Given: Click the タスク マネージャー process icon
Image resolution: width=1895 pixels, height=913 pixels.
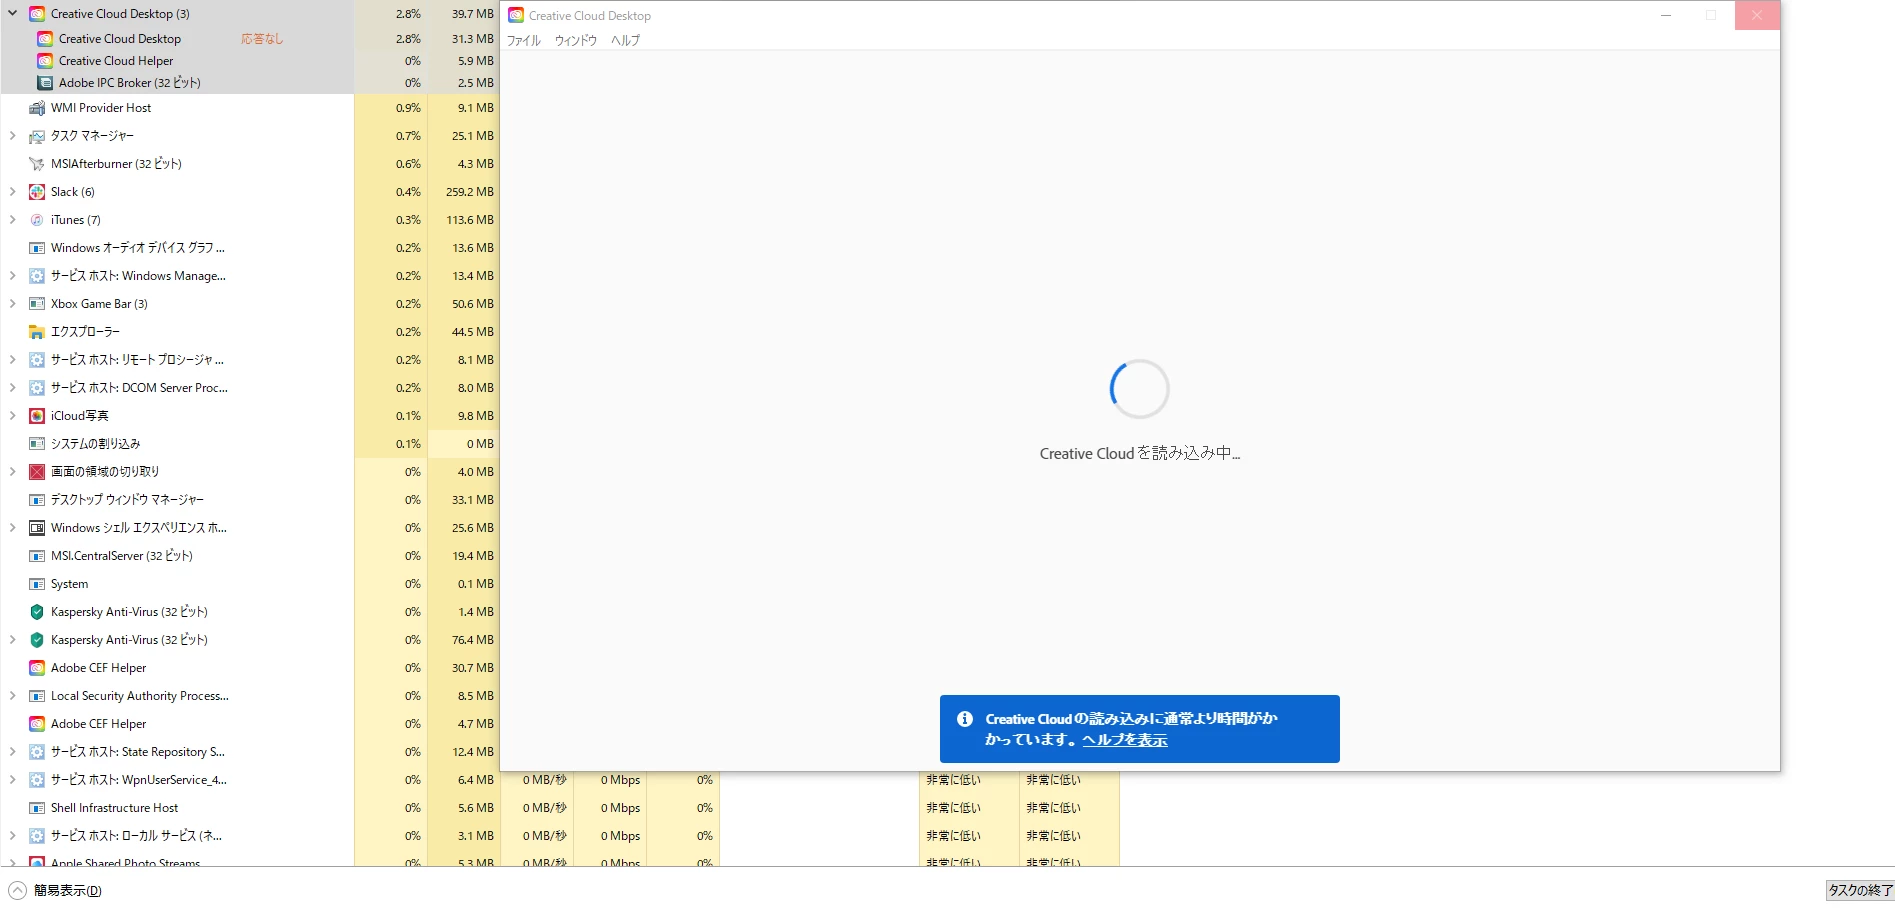Looking at the screenshot, I should click(37, 136).
